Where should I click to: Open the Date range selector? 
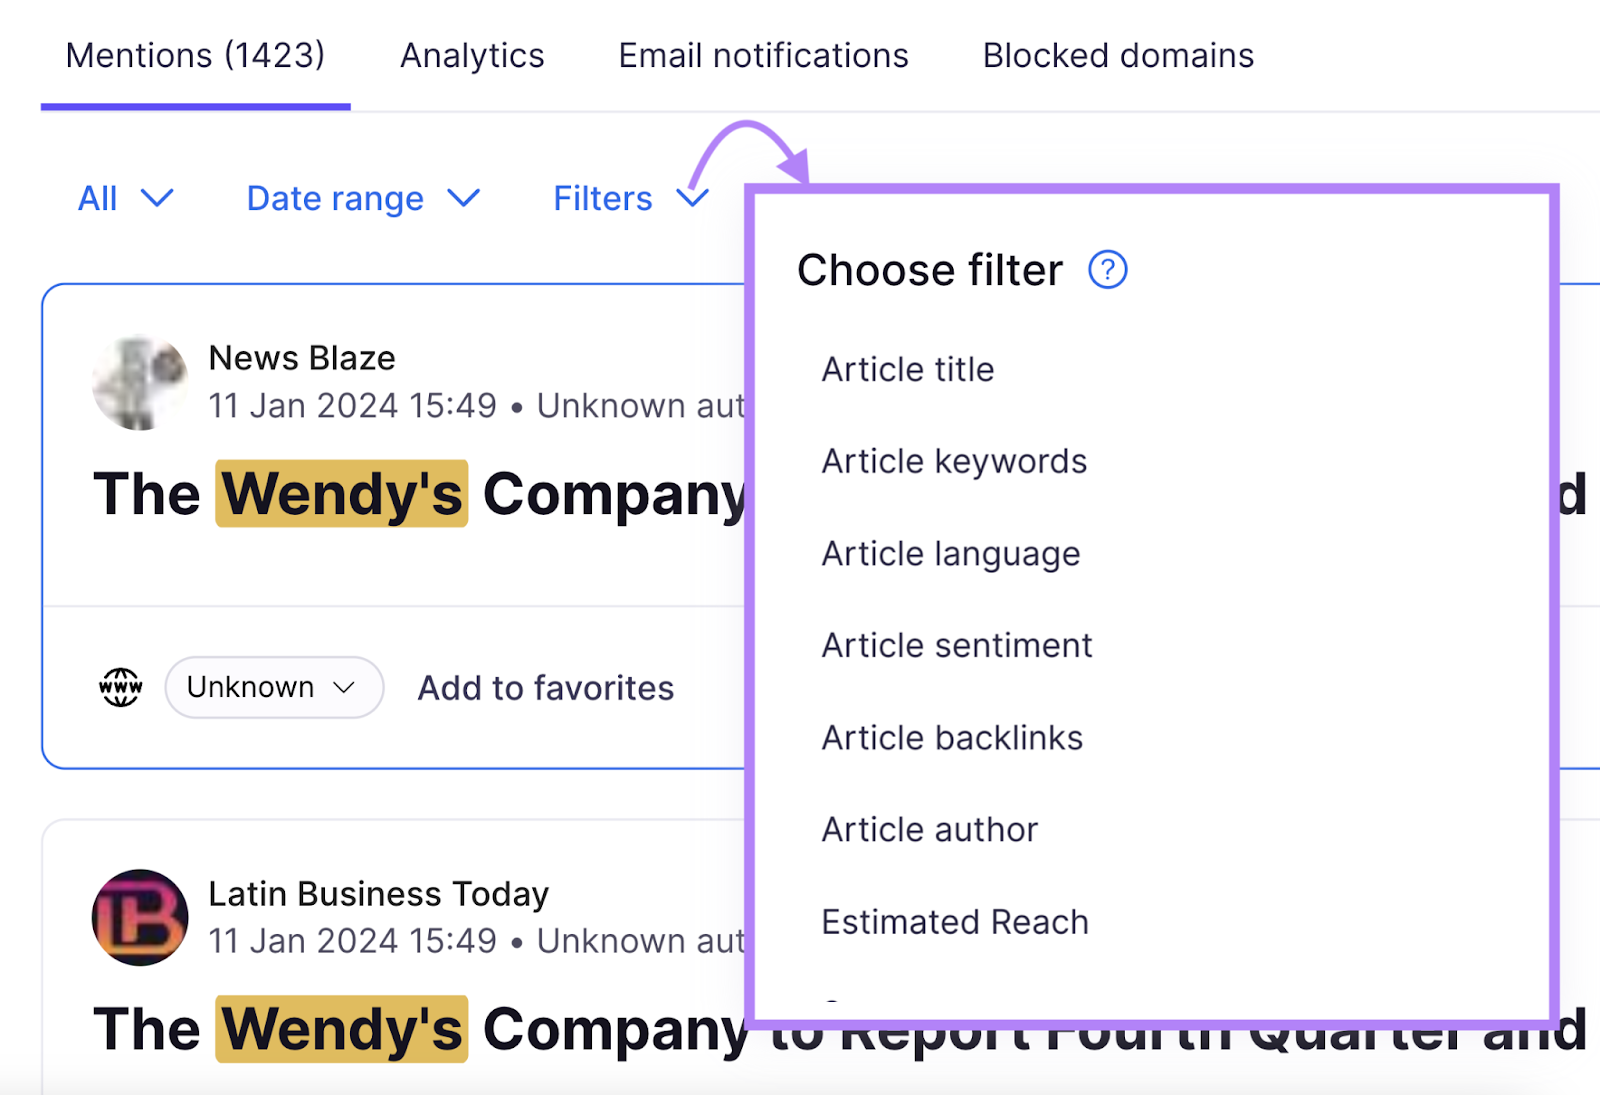coord(363,198)
